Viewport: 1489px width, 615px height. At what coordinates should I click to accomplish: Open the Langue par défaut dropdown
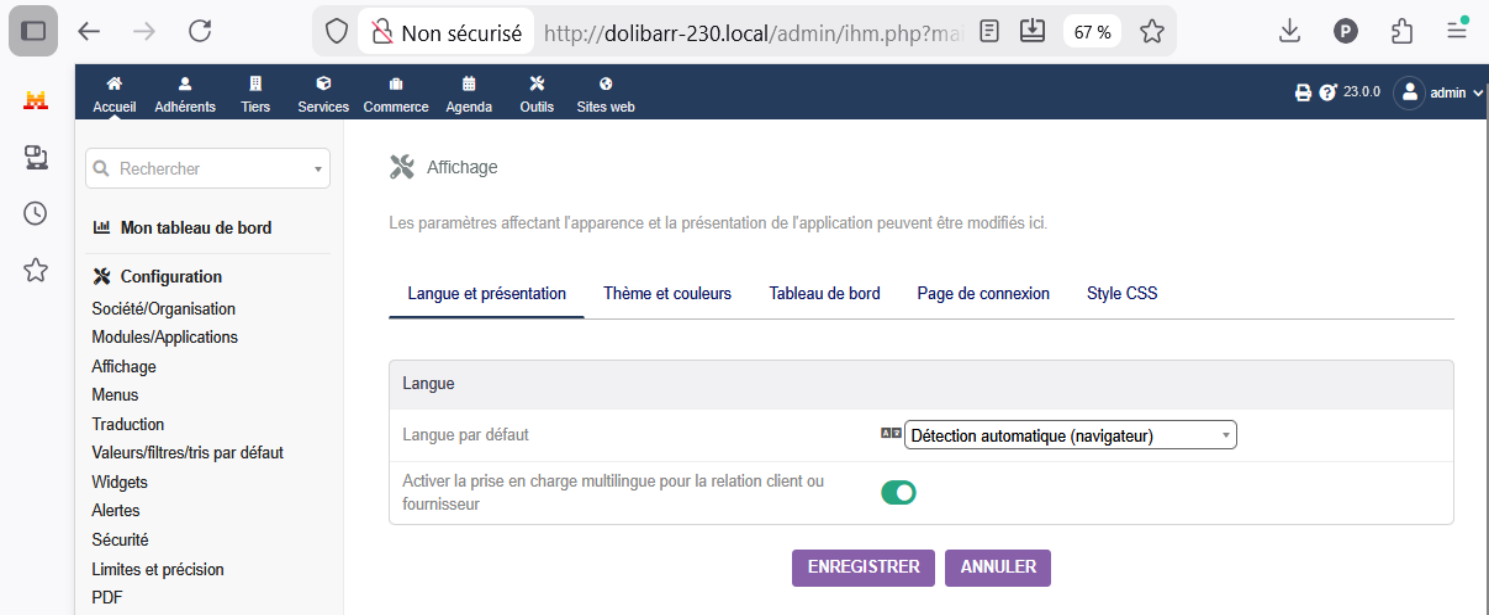click(1070, 435)
